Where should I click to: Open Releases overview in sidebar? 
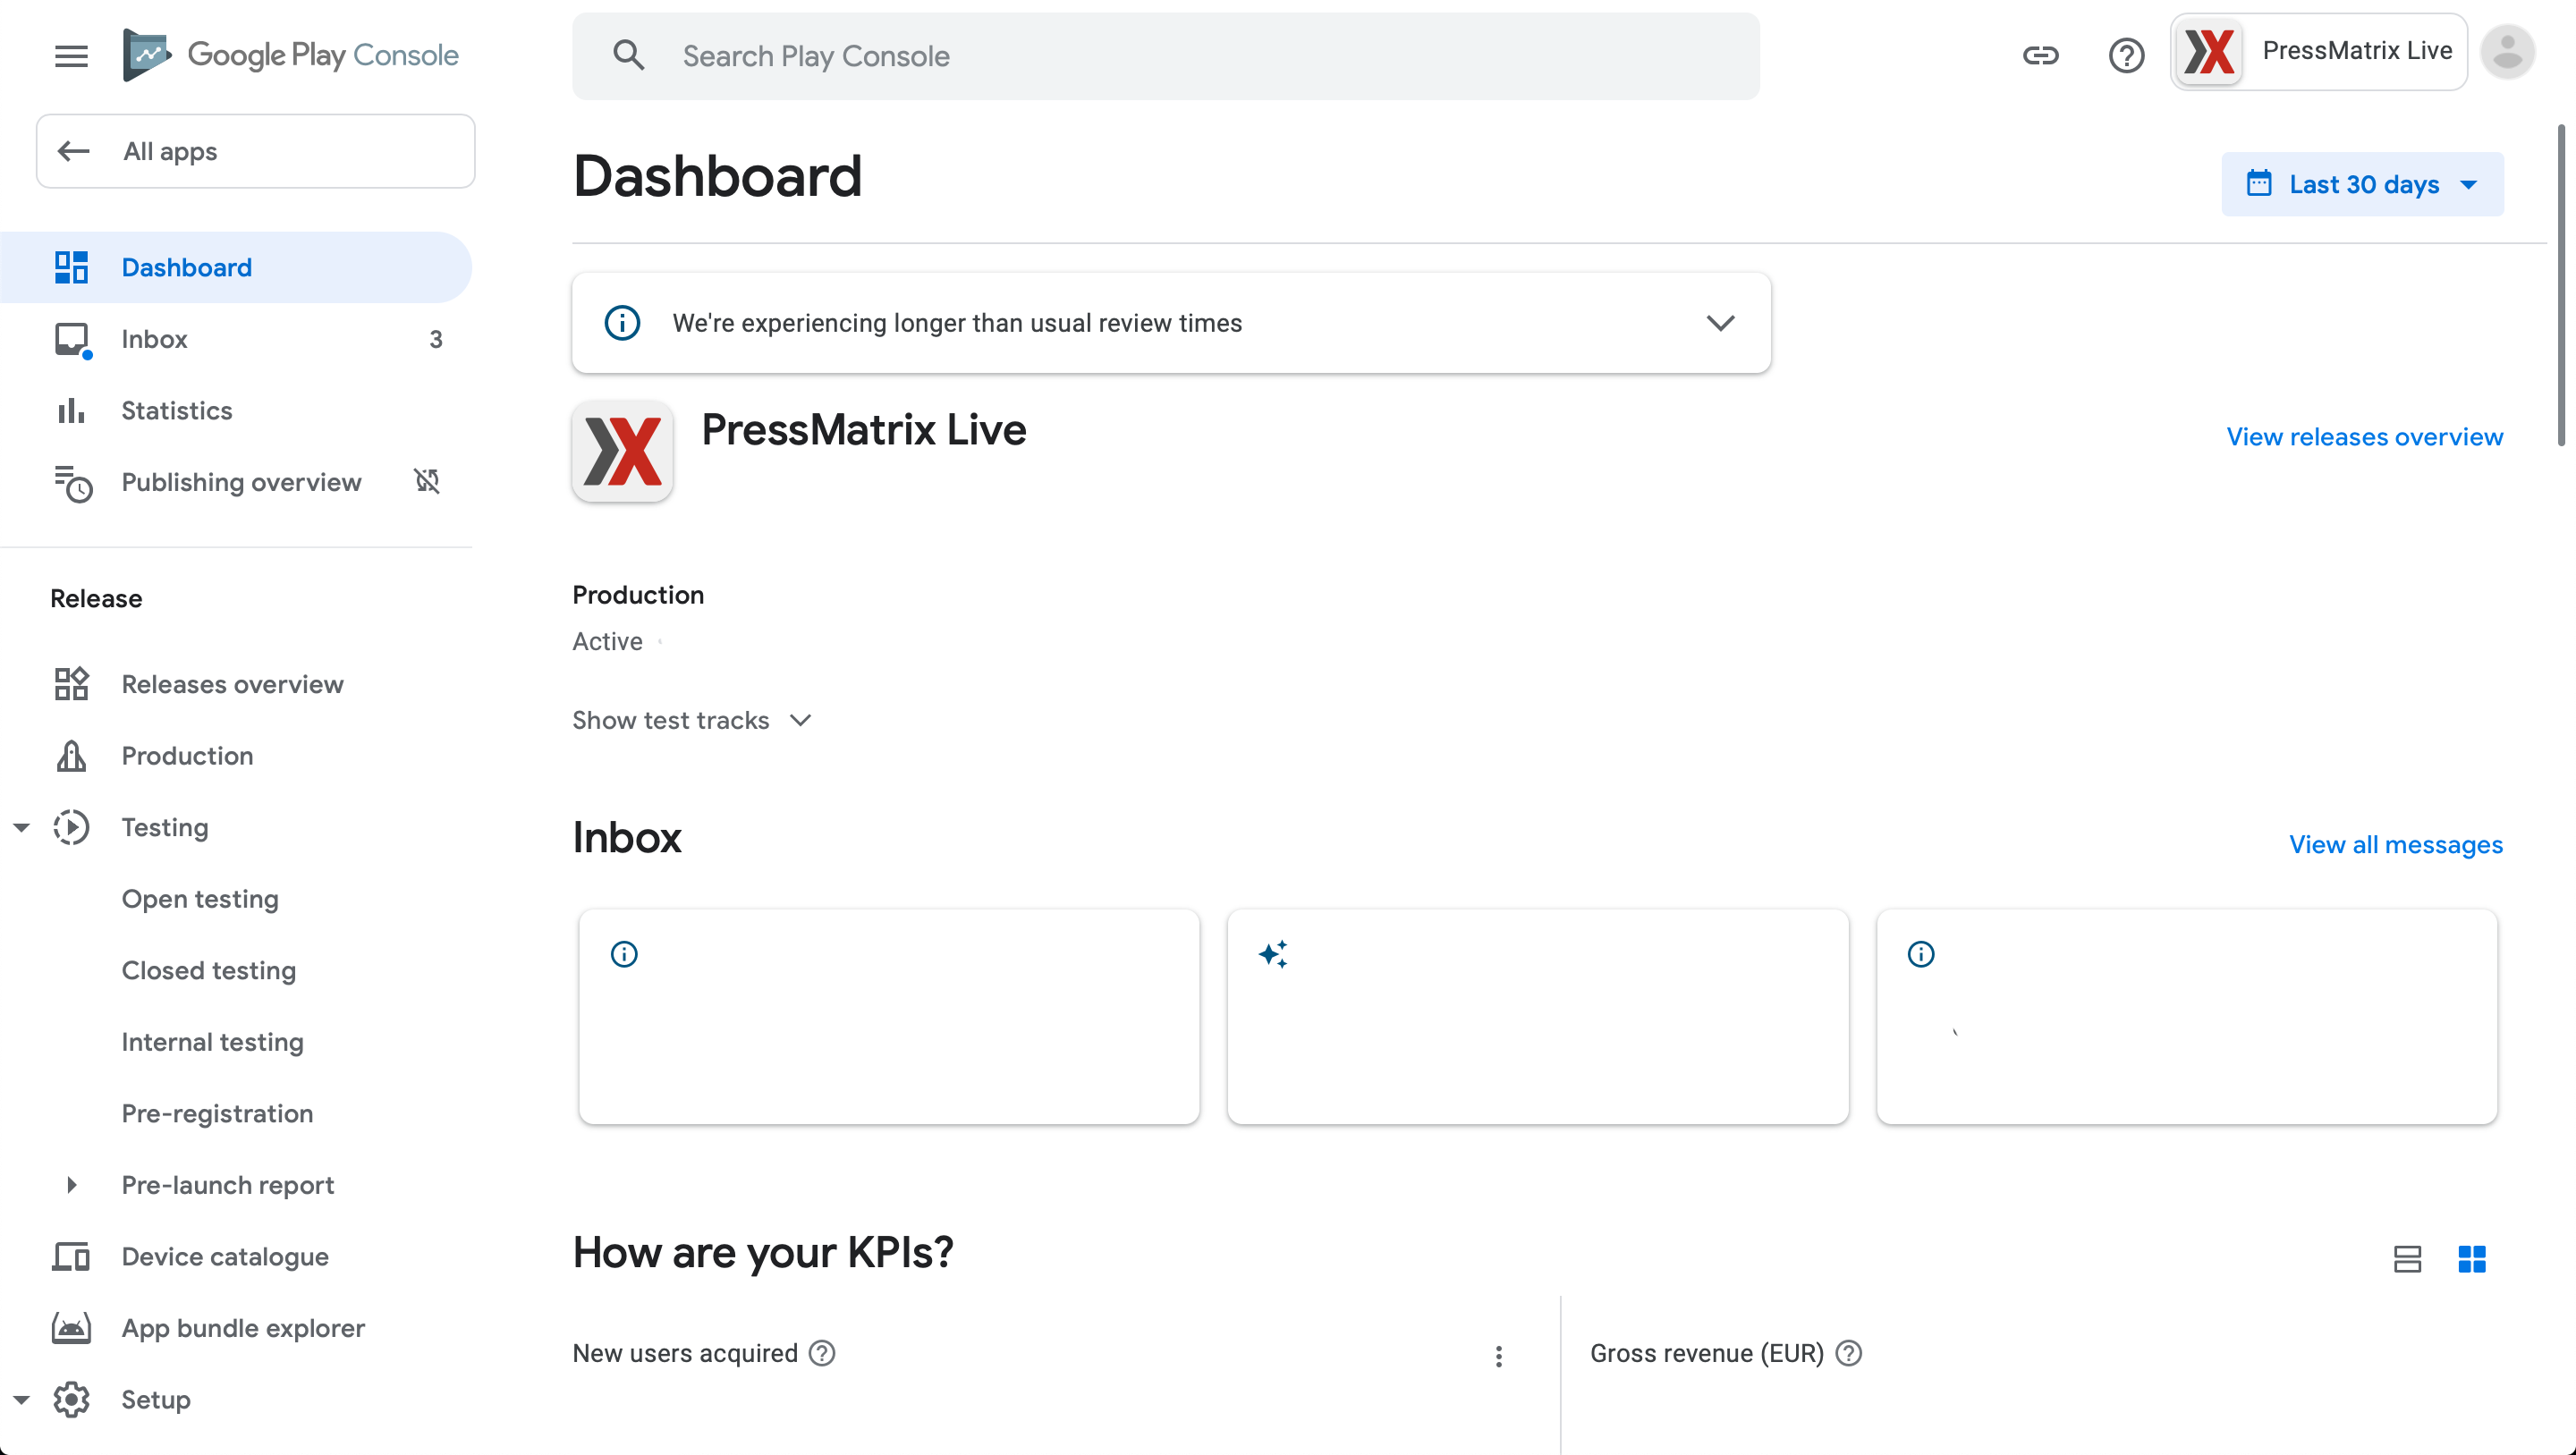tap(235, 684)
